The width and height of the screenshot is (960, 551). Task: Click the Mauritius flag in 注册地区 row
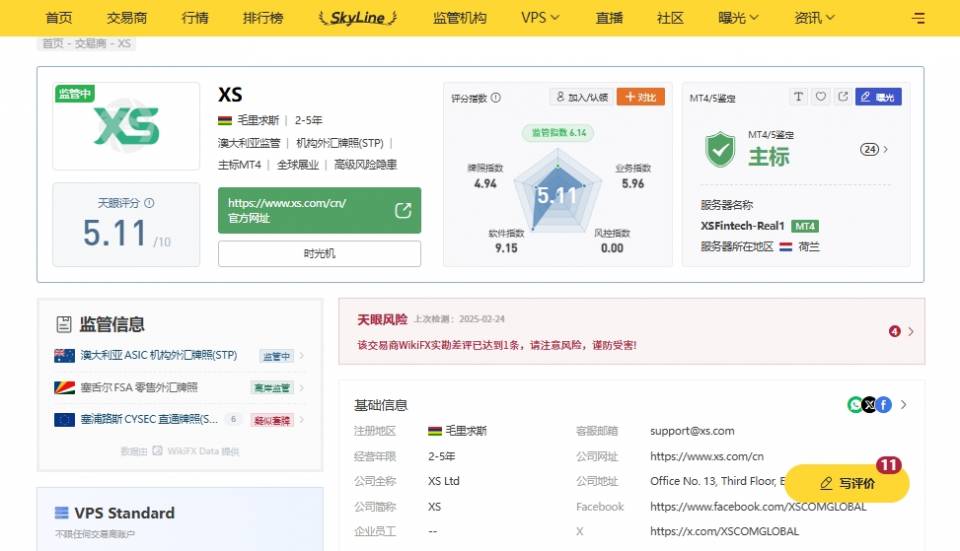pos(434,431)
